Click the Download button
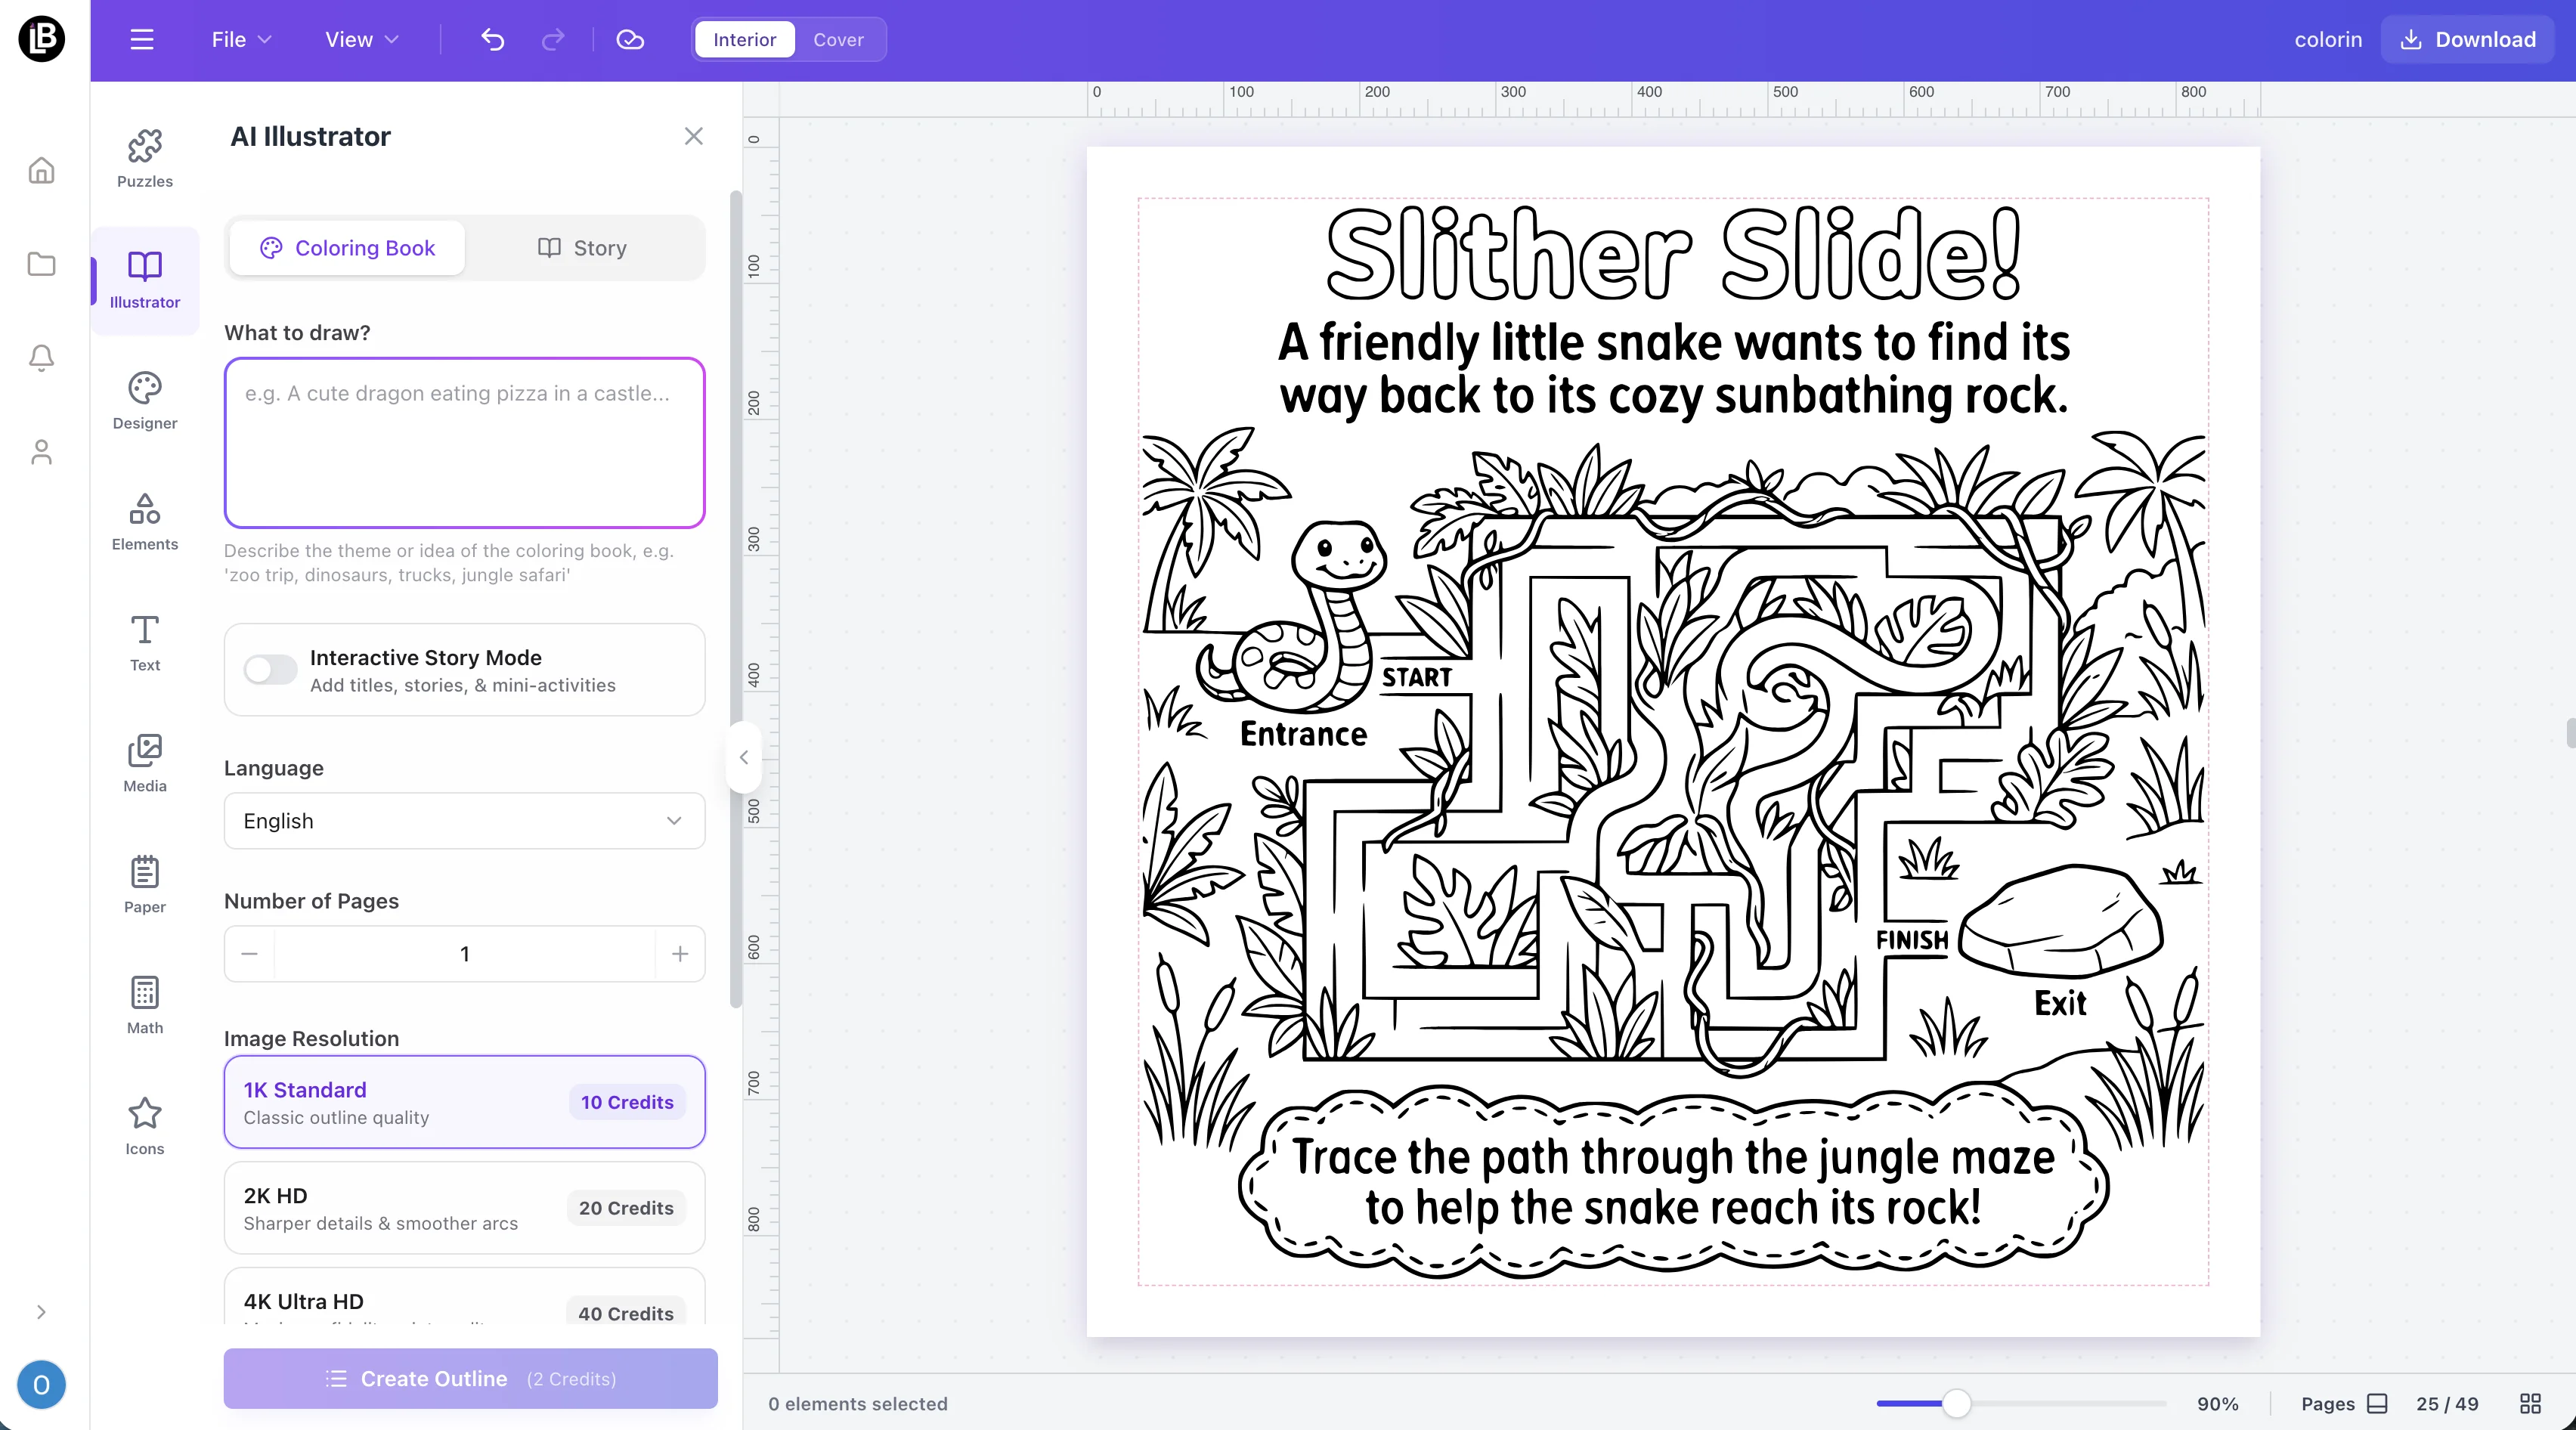Image resolution: width=2576 pixels, height=1430 pixels. pyautogui.click(x=2468, y=39)
